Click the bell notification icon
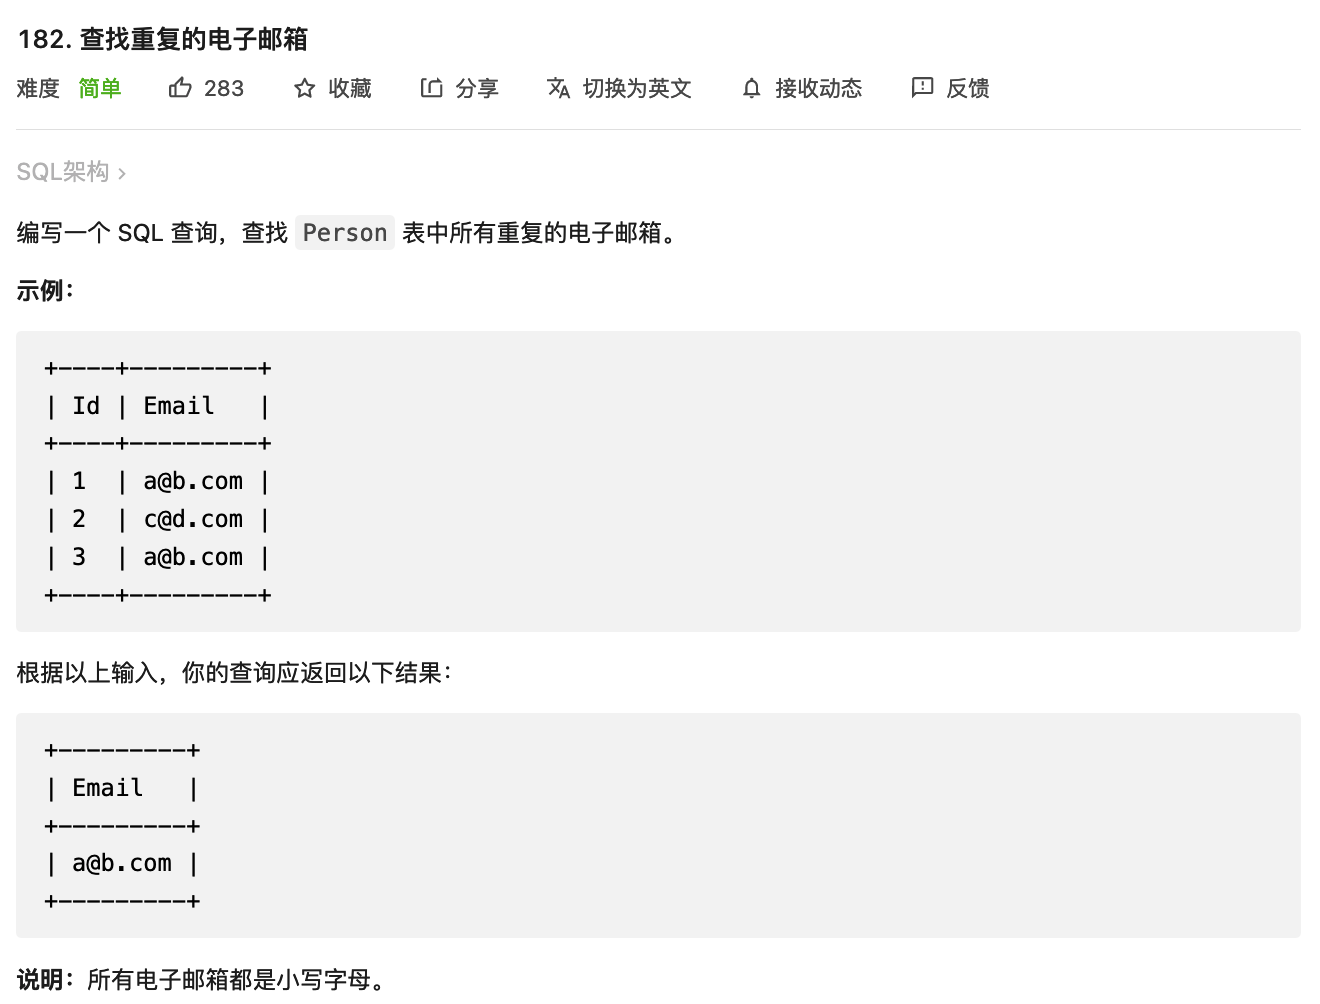 pyautogui.click(x=752, y=89)
